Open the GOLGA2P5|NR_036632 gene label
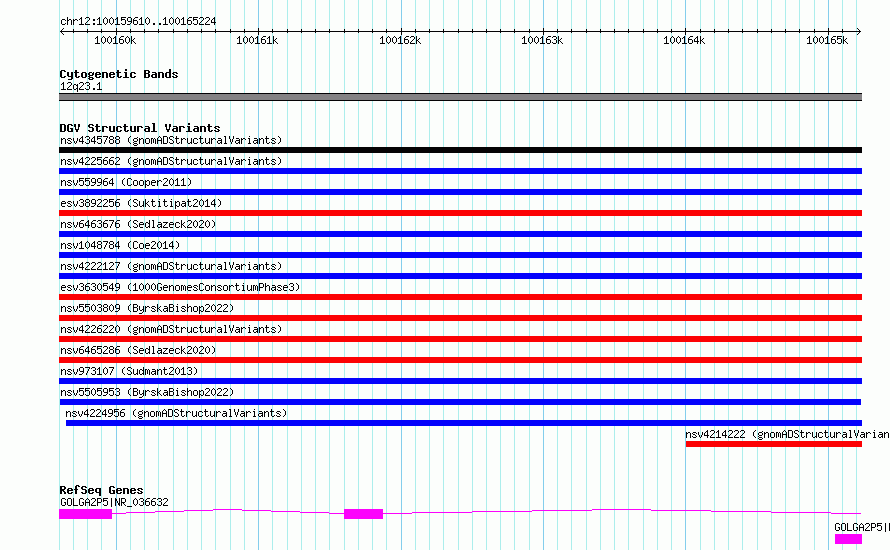 point(114,502)
